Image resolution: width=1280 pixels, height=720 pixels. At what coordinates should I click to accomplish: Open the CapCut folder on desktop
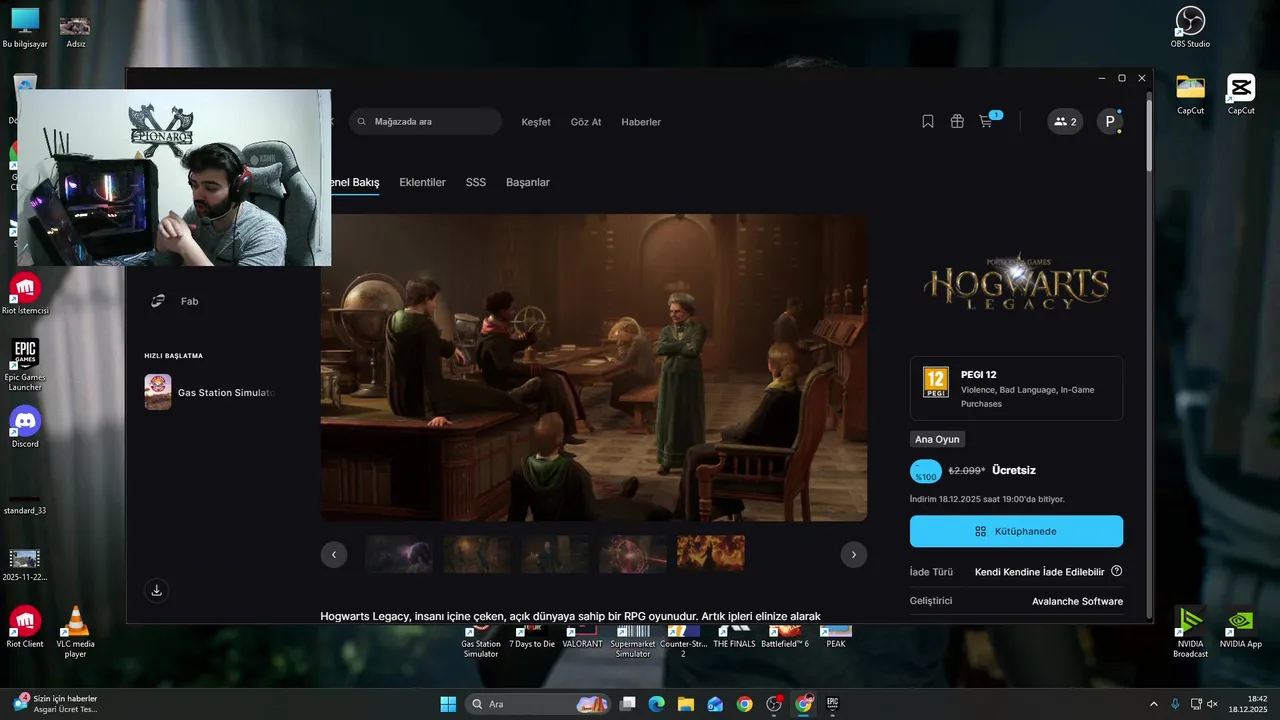[x=1190, y=94]
